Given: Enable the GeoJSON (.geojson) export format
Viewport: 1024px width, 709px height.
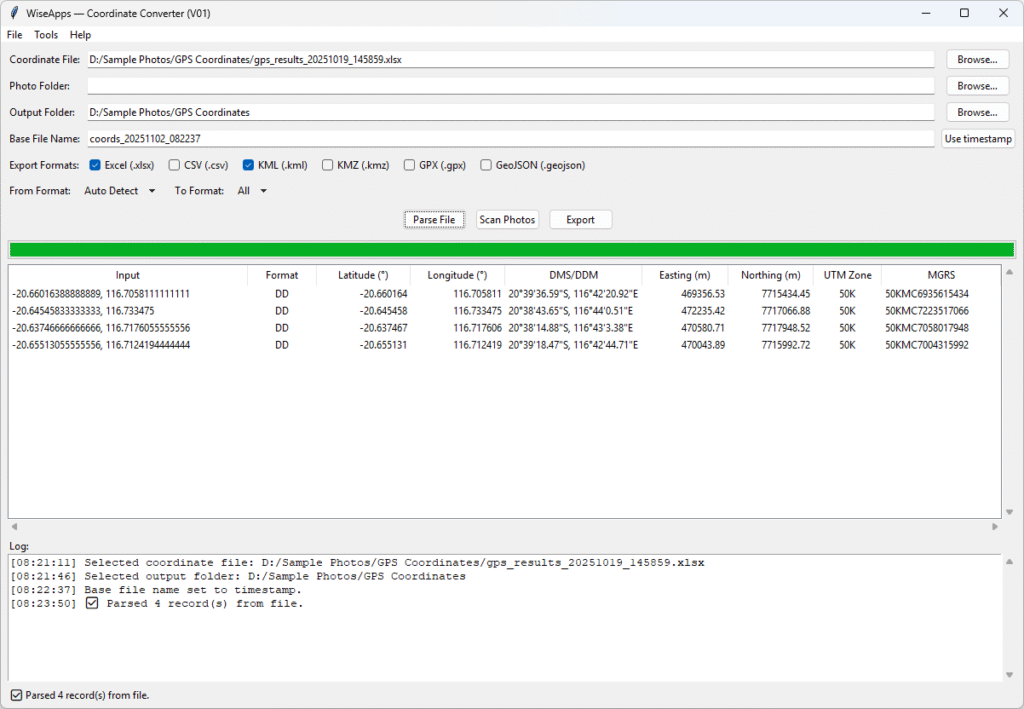Looking at the screenshot, I should pyautogui.click(x=486, y=165).
